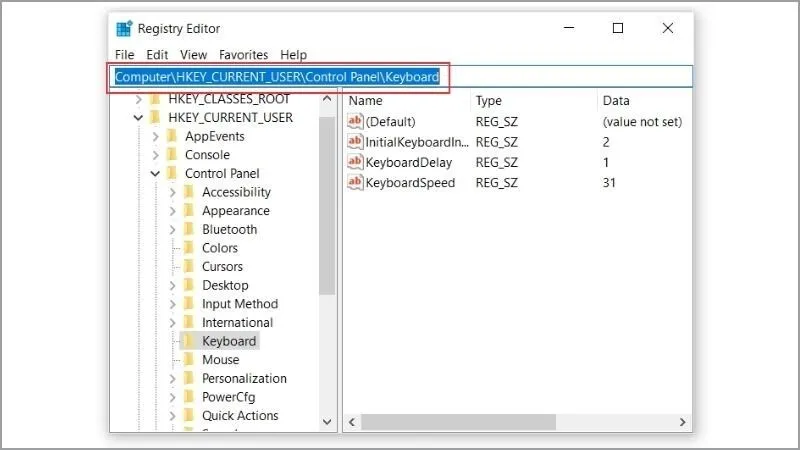Image resolution: width=800 pixels, height=450 pixels.
Task: Click the values pane scroll left arrow
Action: coord(352,422)
